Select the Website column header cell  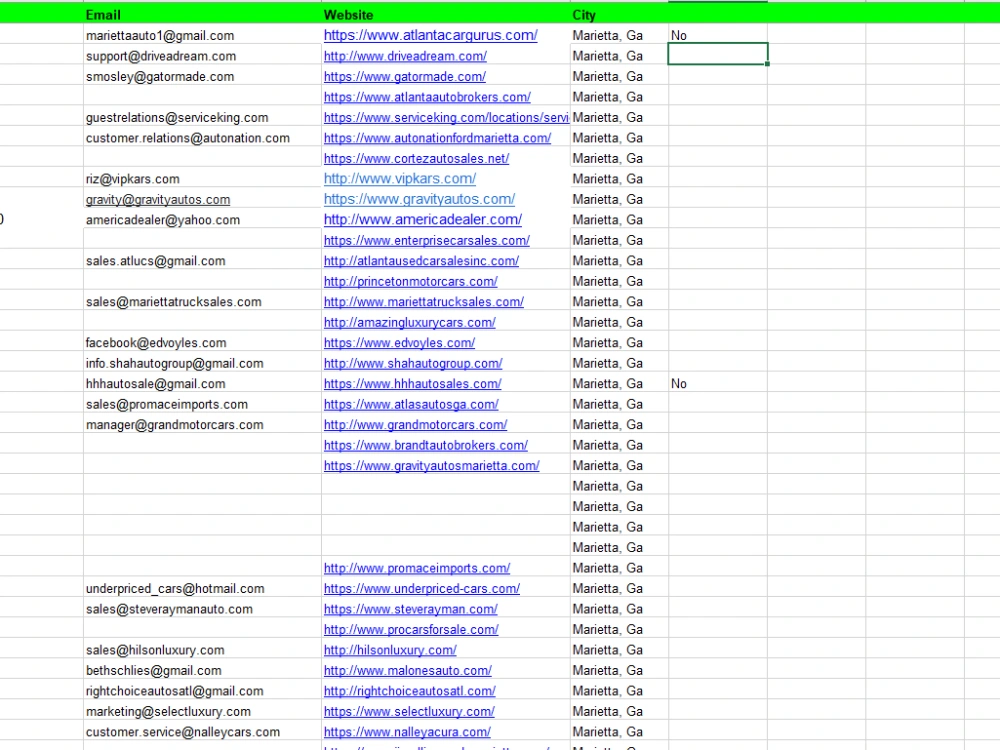(446, 14)
